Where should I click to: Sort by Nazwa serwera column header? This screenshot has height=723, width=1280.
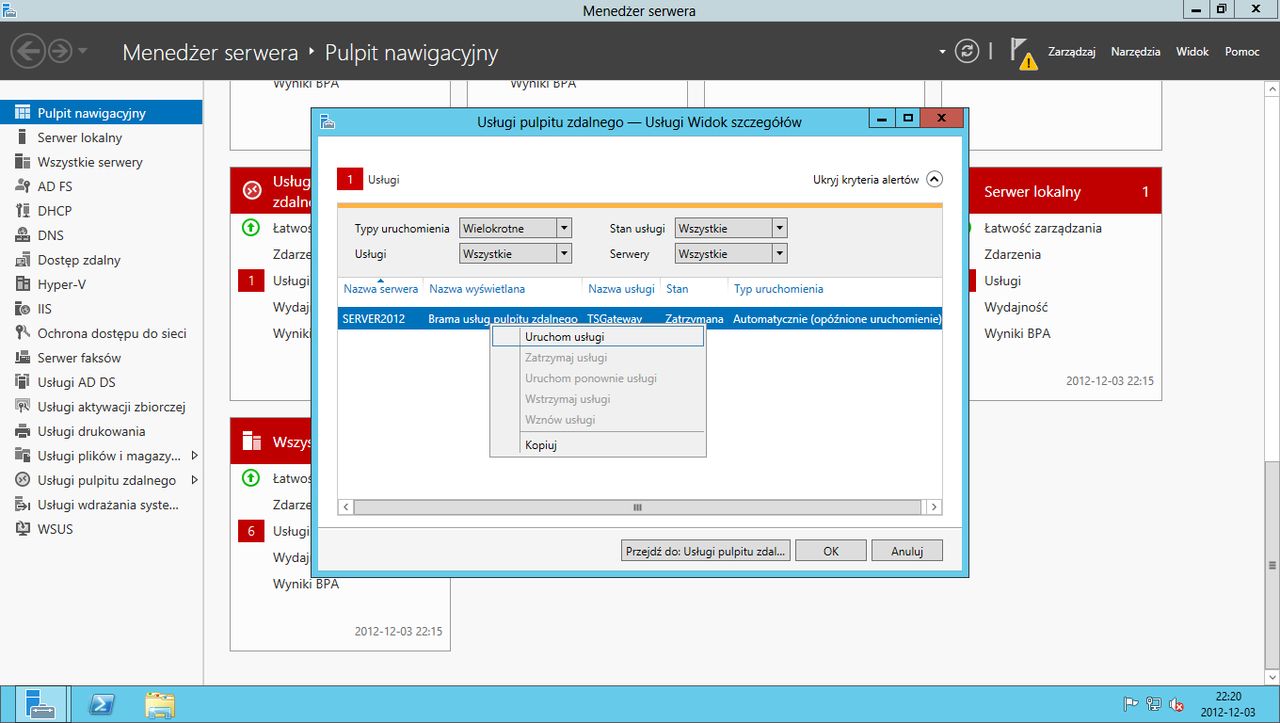pos(380,289)
